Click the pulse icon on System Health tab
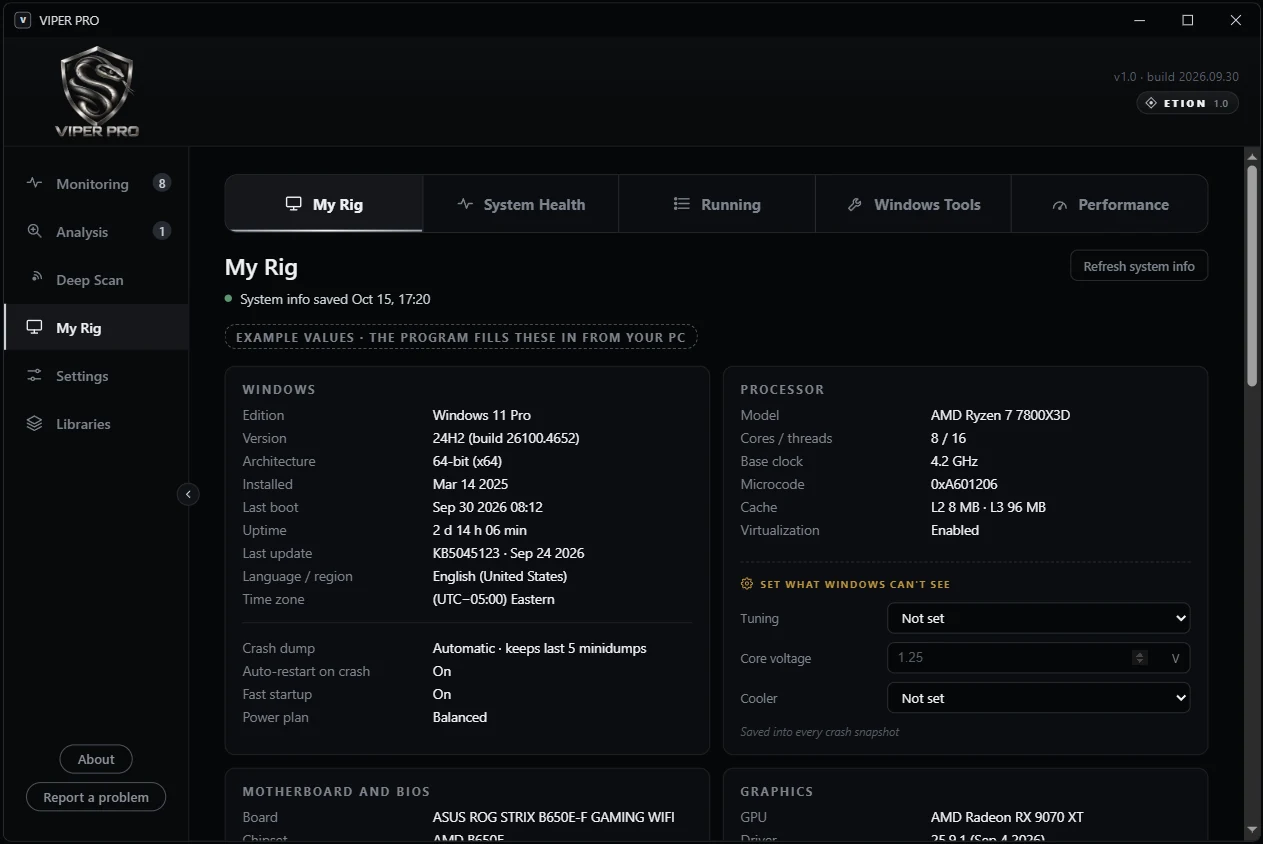 [x=465, y=204]
